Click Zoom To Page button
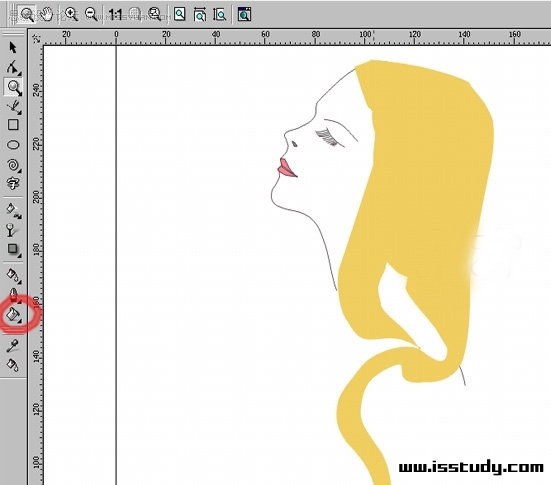Screen dimensions: 551x485 pos(180,14)
